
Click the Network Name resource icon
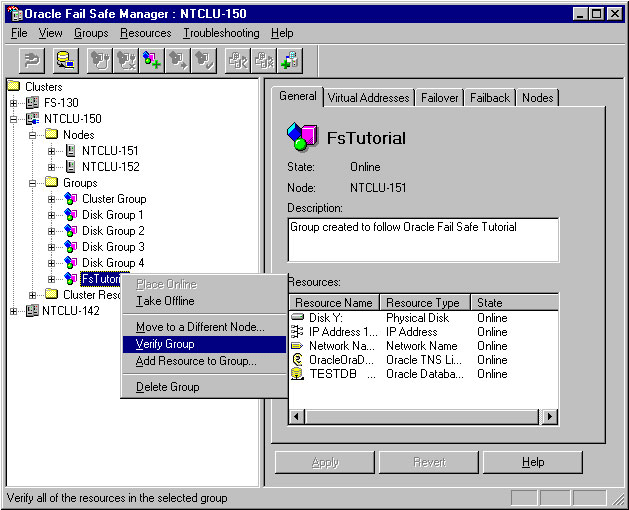tap(297, 345)
